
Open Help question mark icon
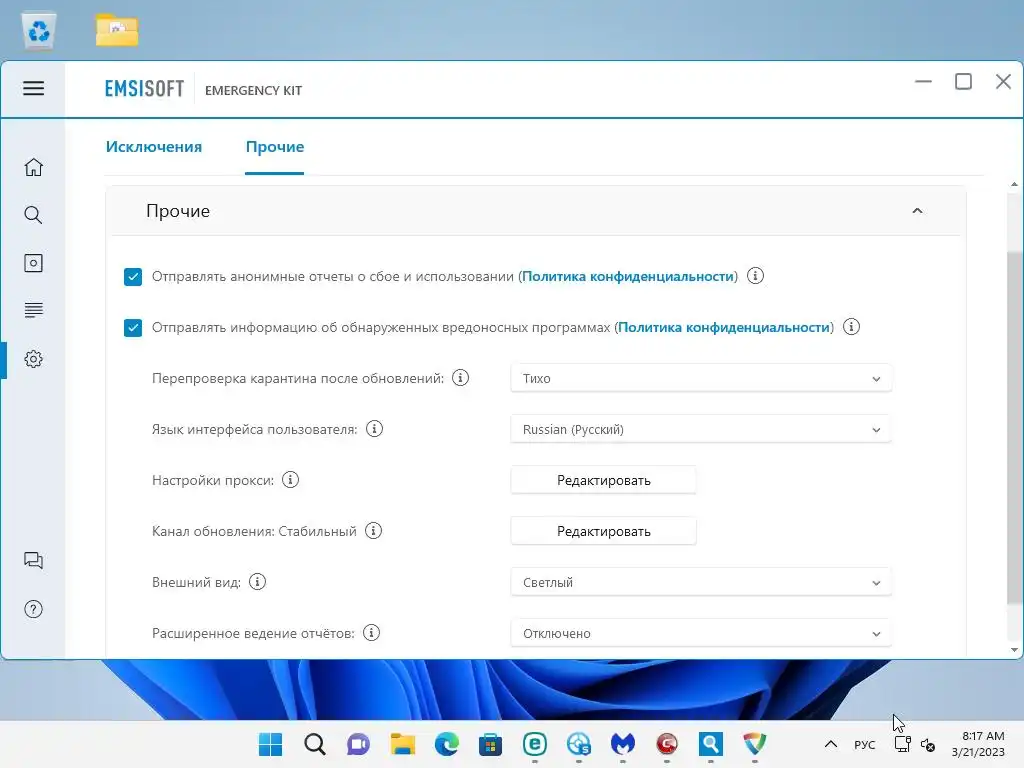[33, 609]
